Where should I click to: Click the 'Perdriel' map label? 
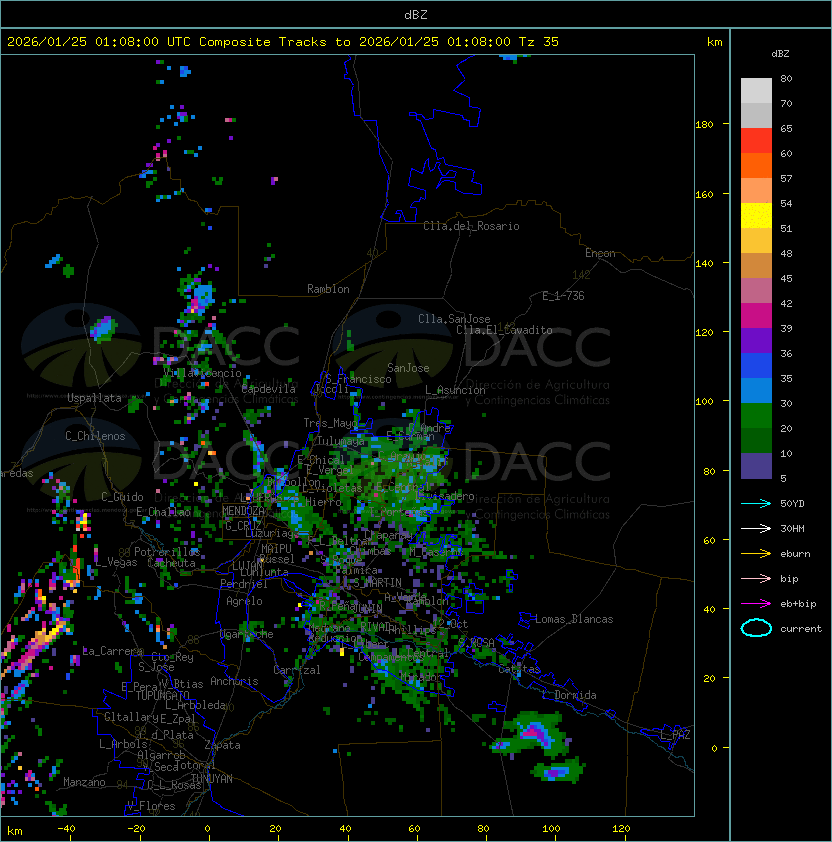[x=244, y=583]
